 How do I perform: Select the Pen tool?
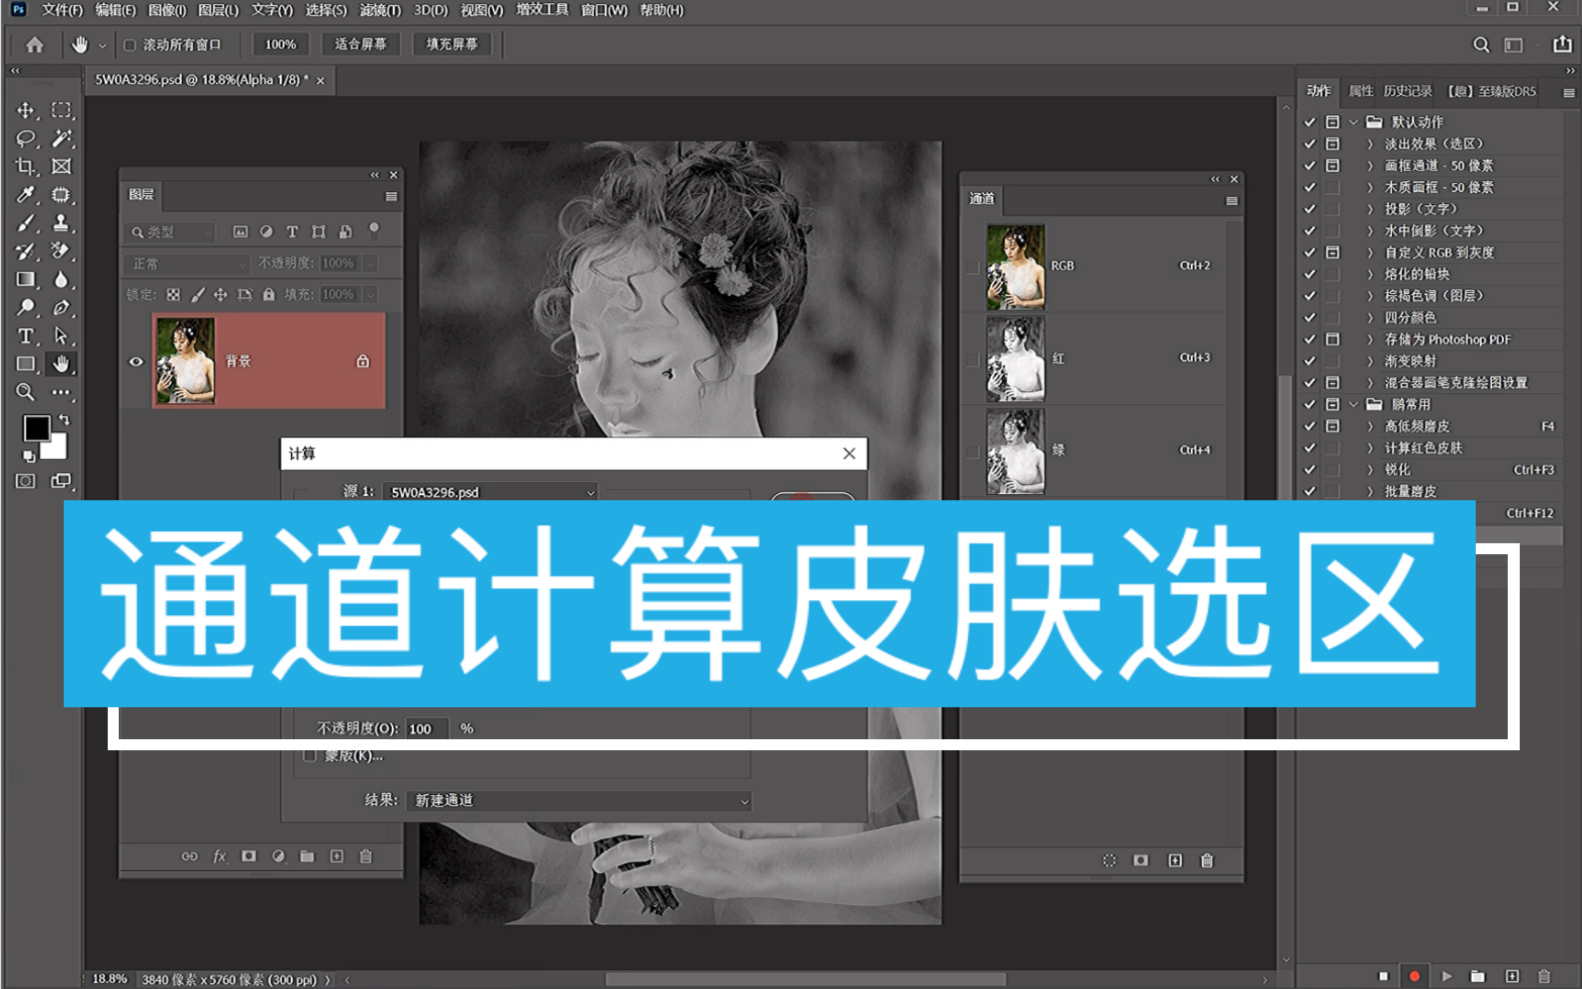[x=62, y=308]
